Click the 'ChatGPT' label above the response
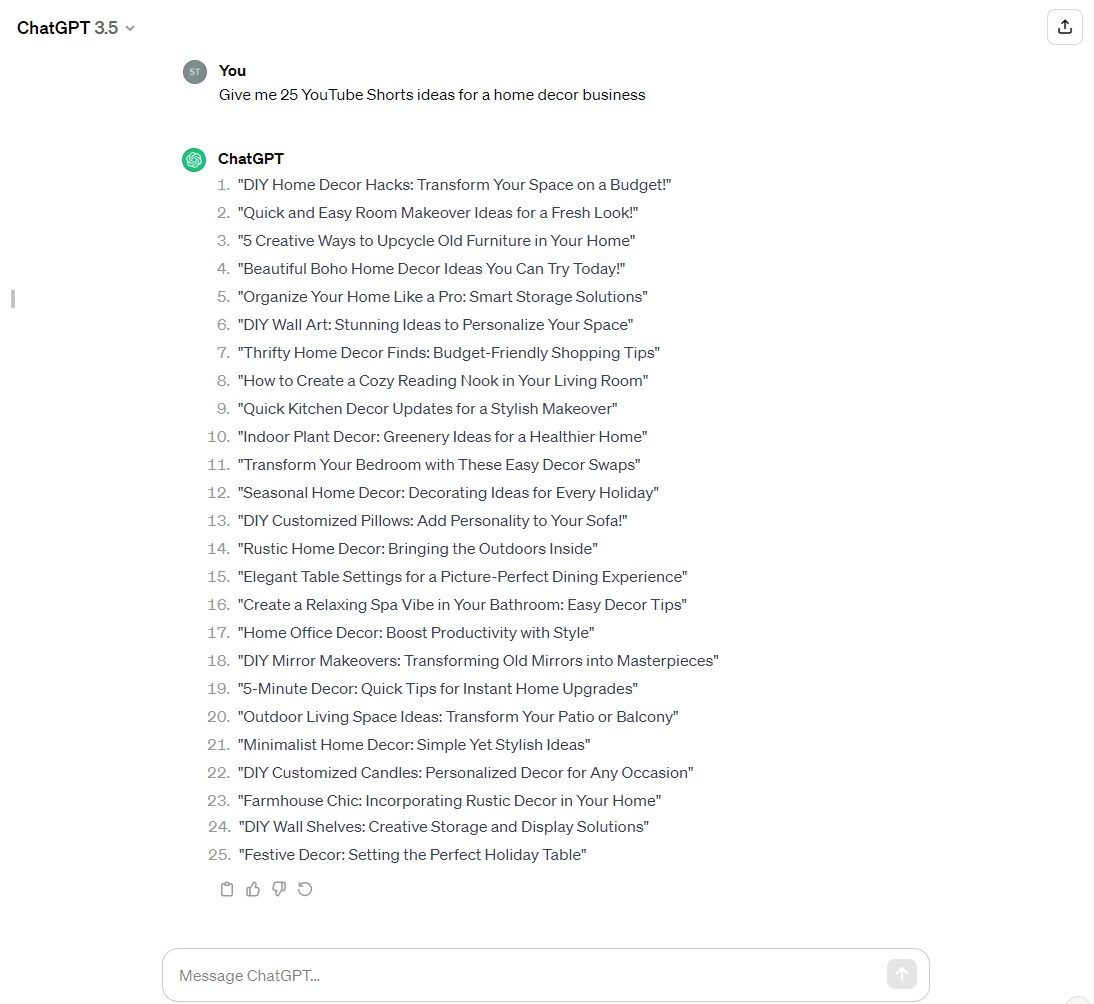Image resolution: width=1094 pixels, height=1004 pixels. pos(251,159)
